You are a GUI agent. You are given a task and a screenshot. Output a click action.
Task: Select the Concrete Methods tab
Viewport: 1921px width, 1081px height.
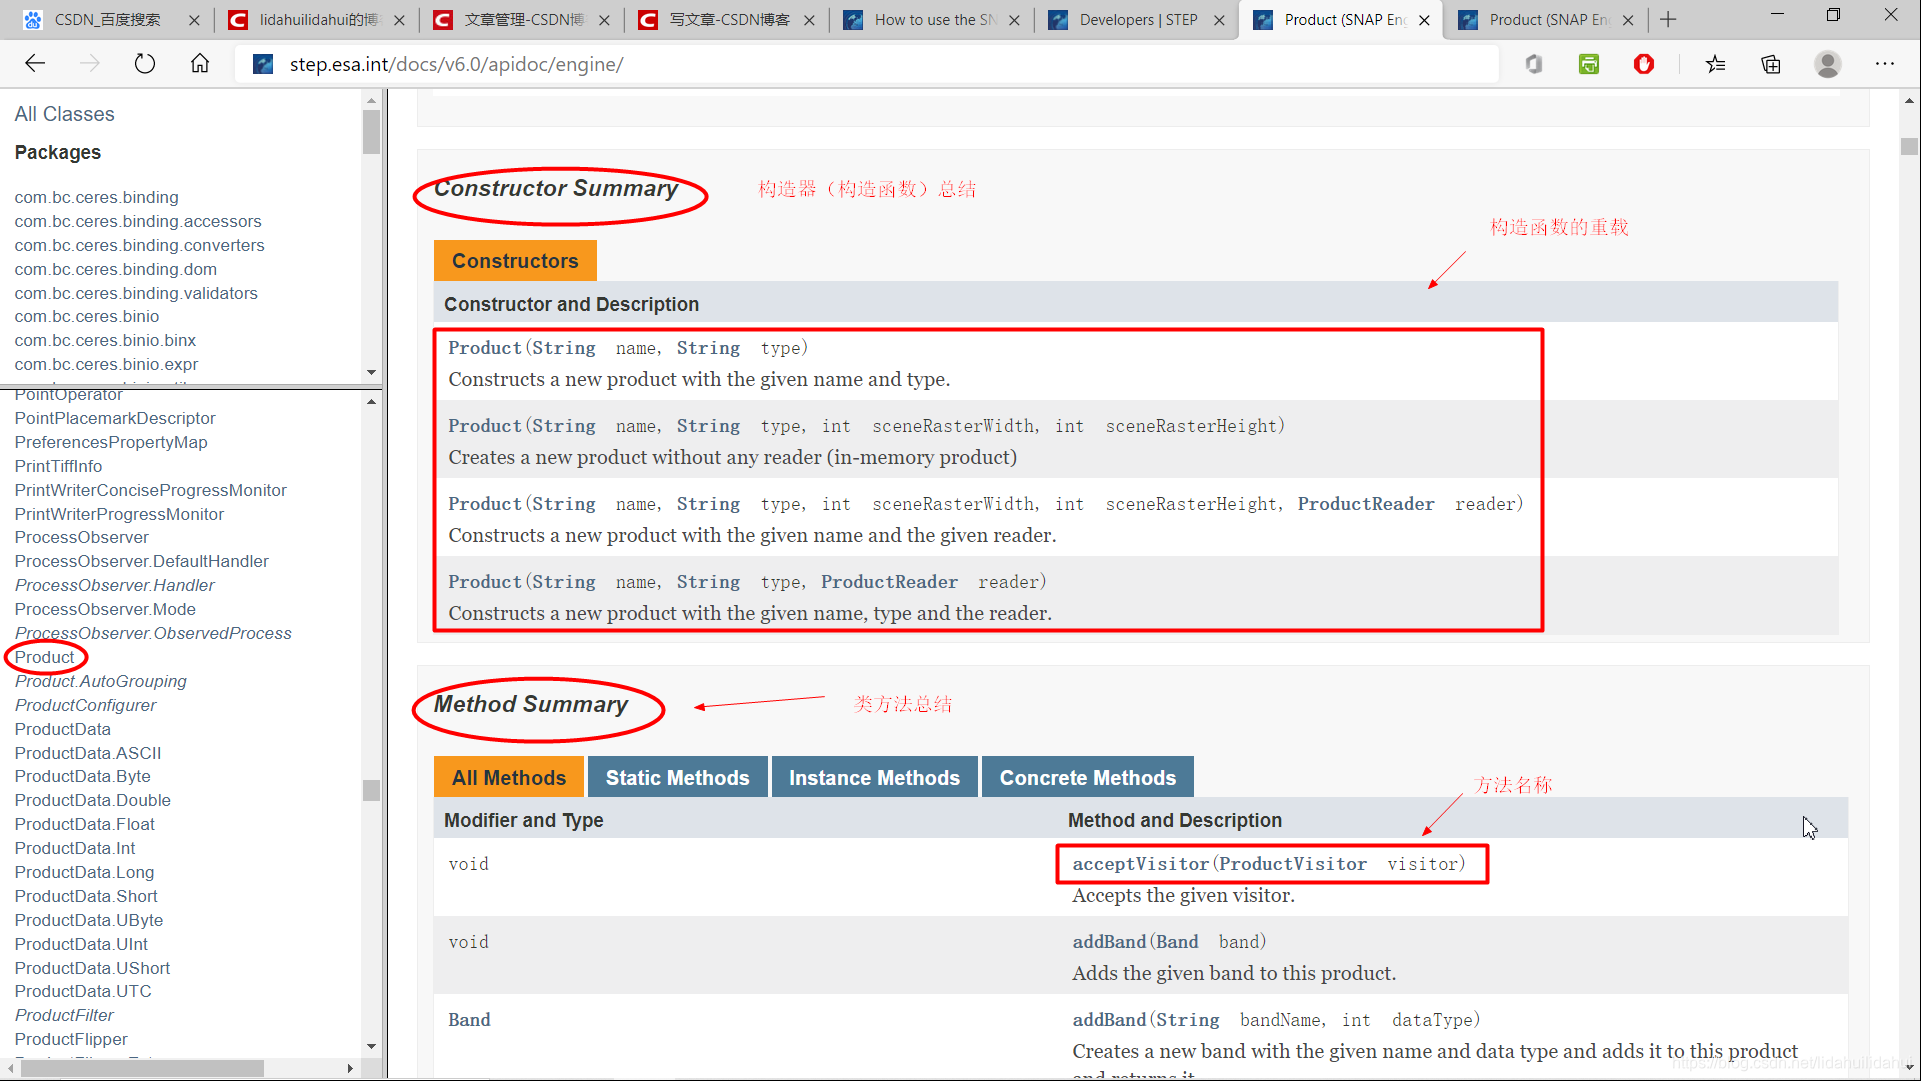click(x=1087, y=778)
